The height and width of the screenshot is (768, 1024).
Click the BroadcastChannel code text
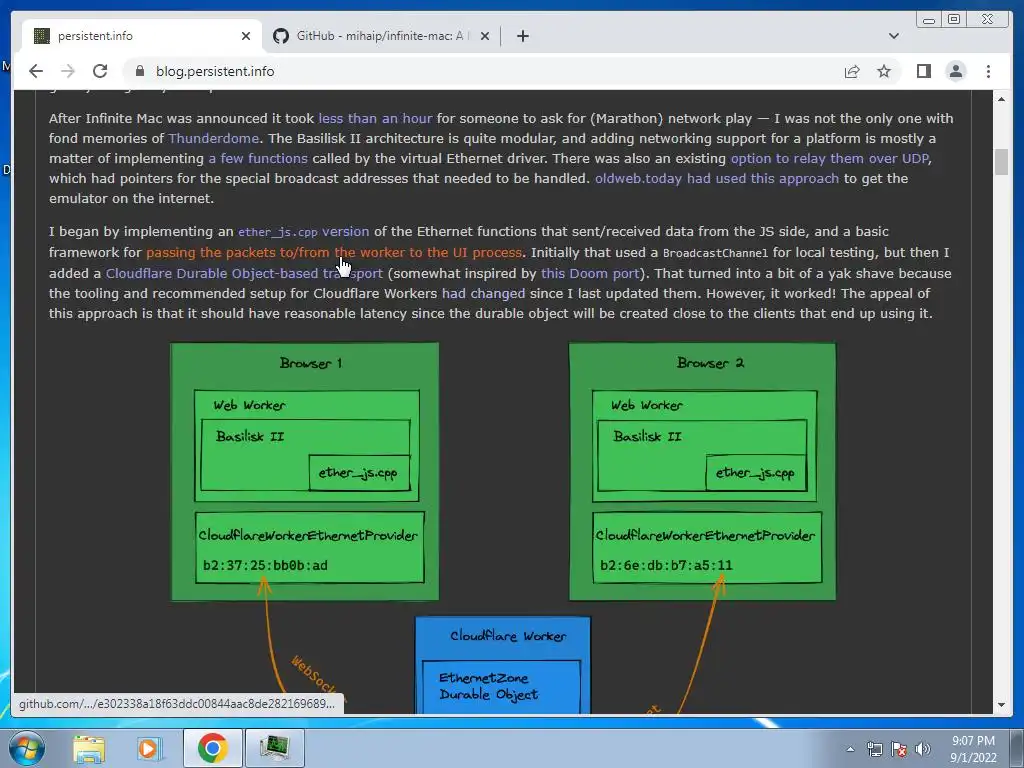point(715,253)
